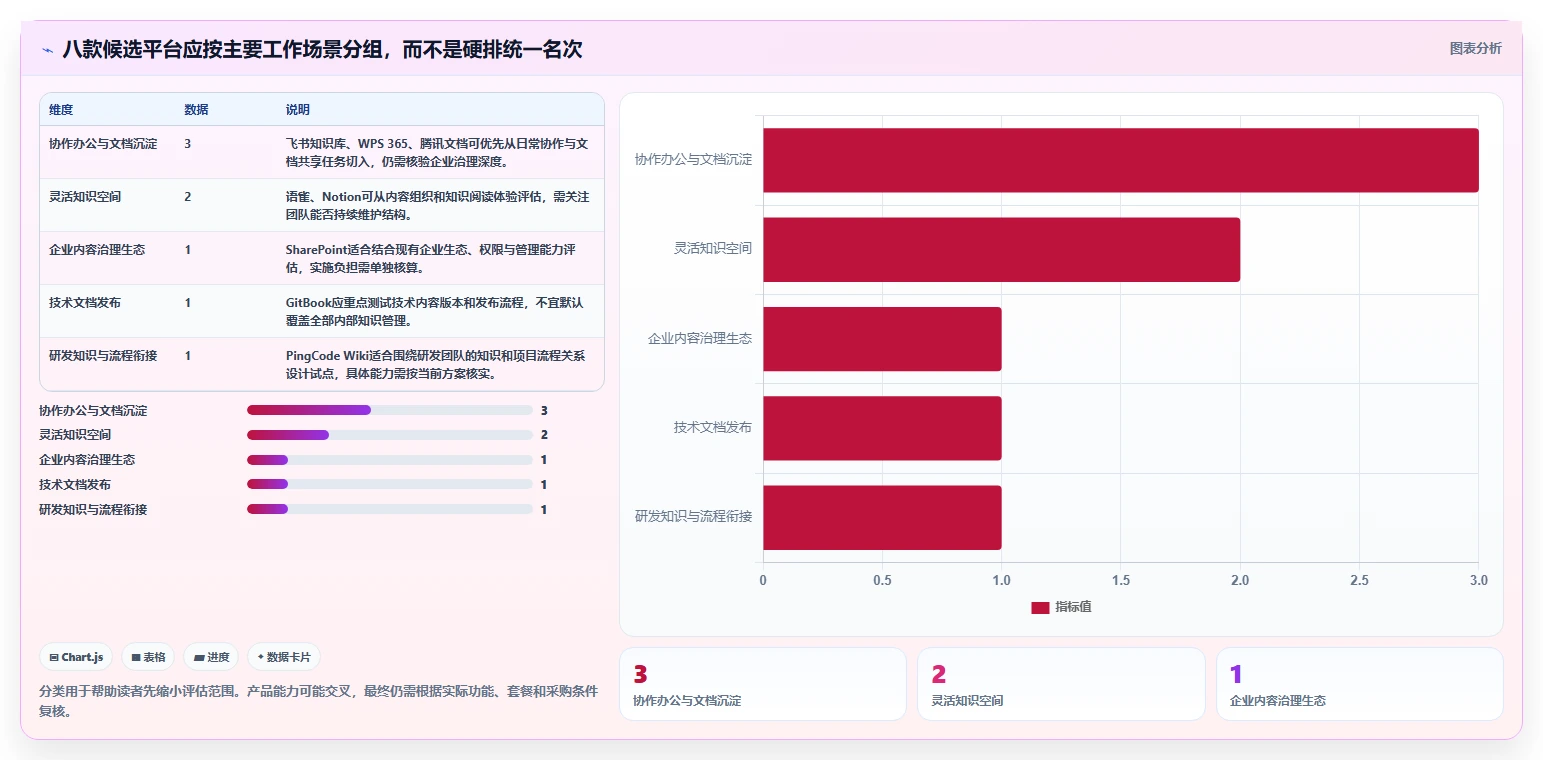Click the 指标值 legend color swatch
The image size is (1543, 760).
click(1040, 607)
